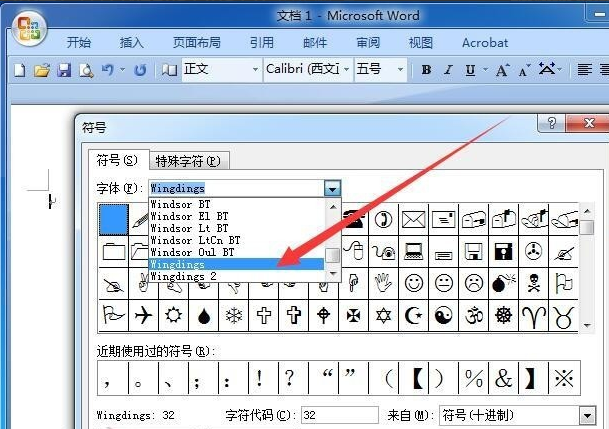This screenshot has height=429, width=609.
Task: Open the 来自 符号(十进制) dropdown
Action: click(588, 416)
